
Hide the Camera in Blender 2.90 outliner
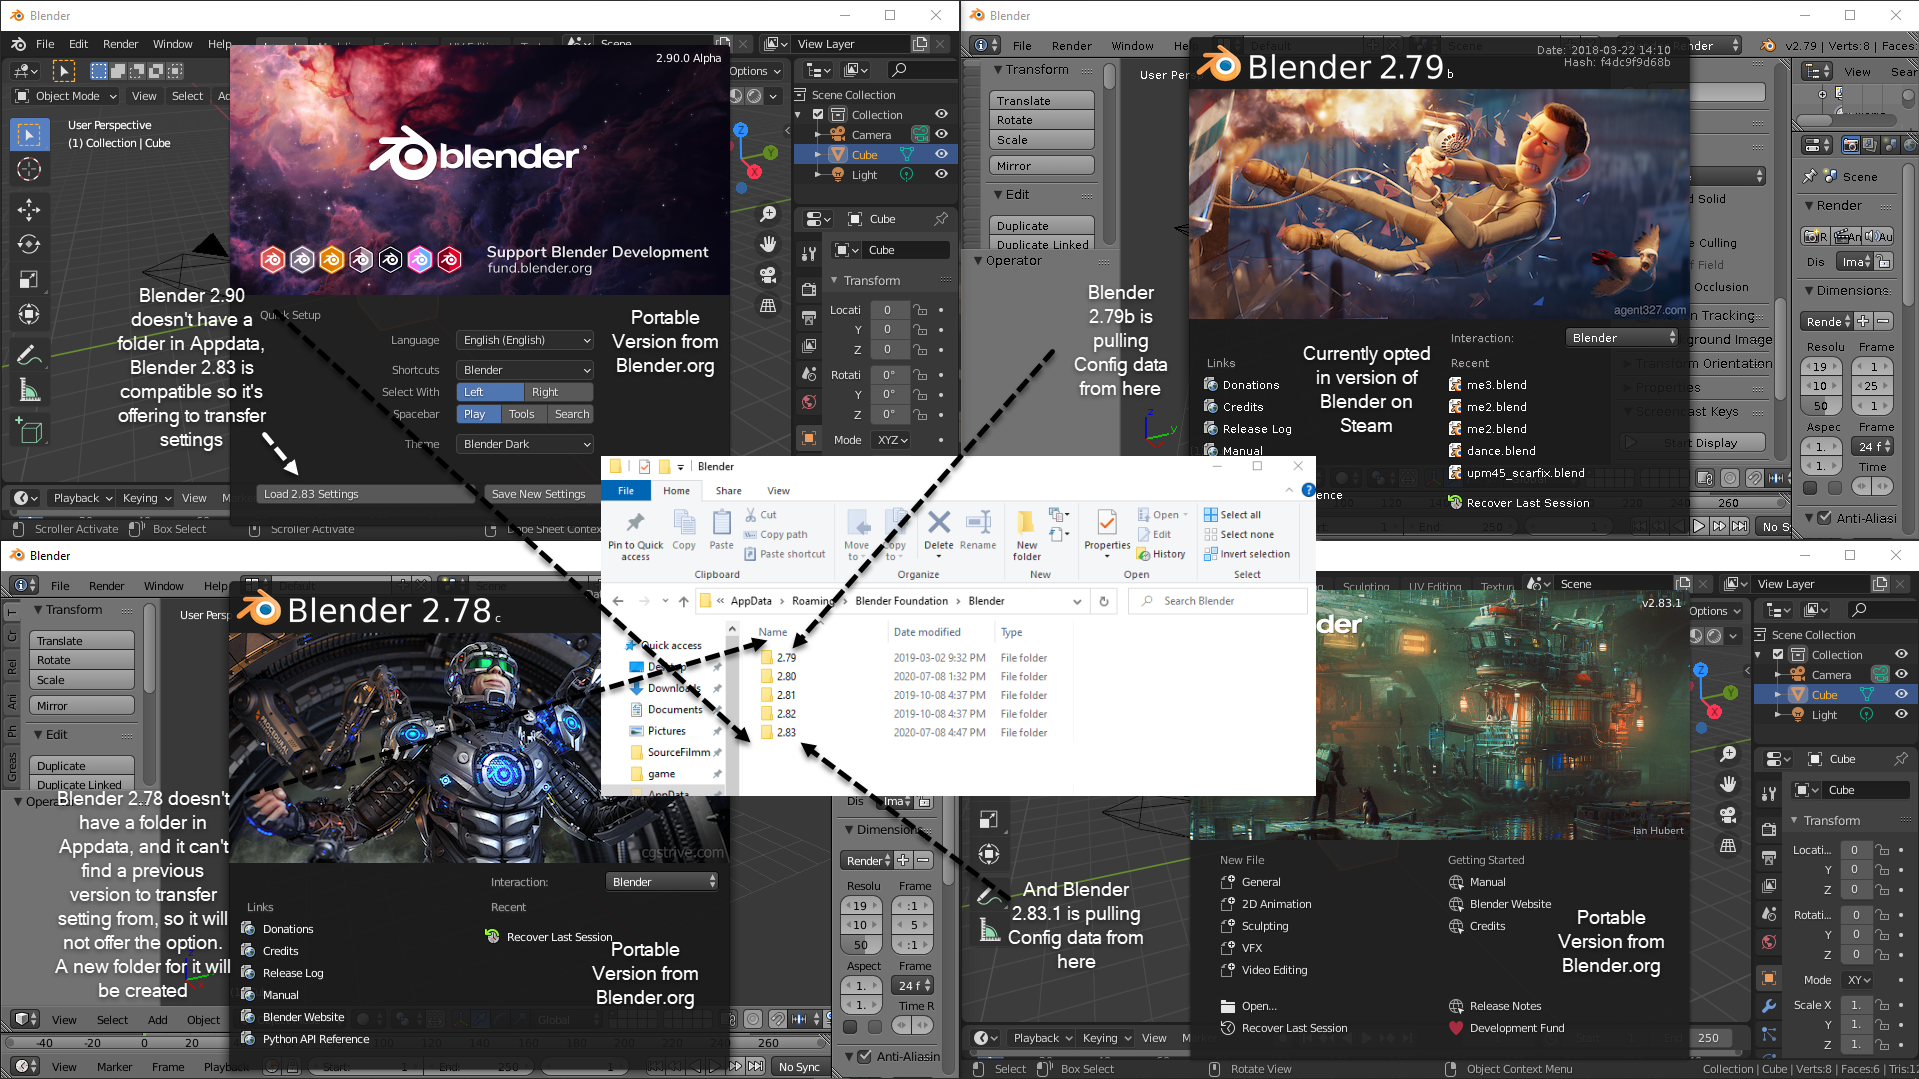(x=941, y=134)
